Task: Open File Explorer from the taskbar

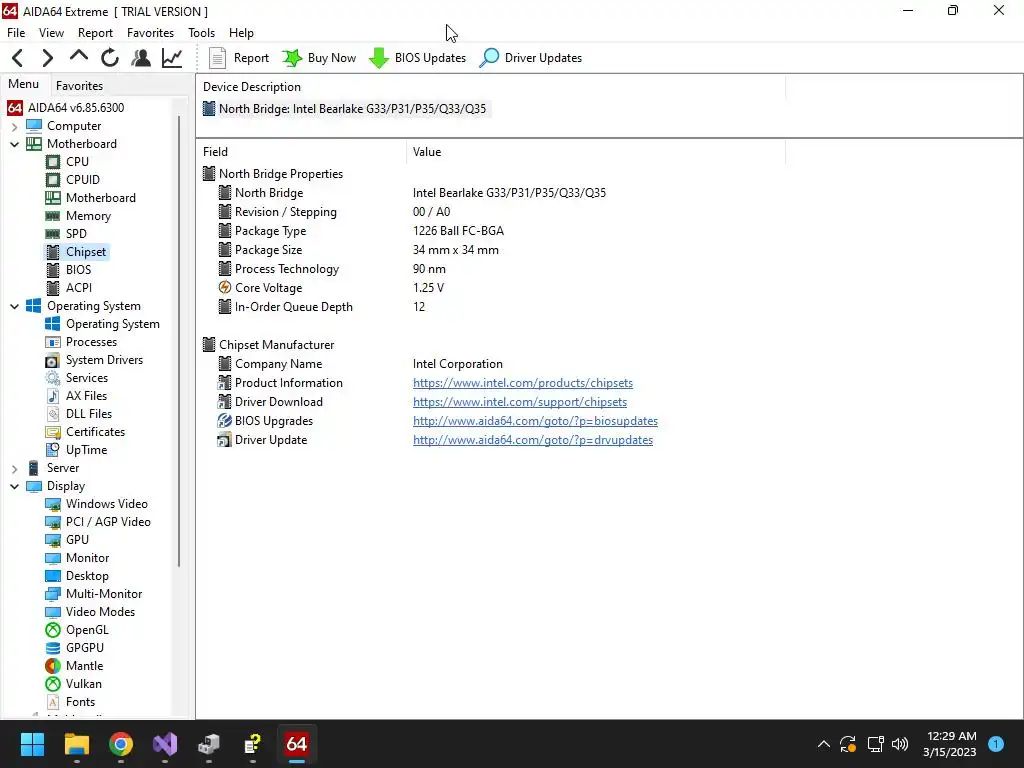Action: click(76, 744)
